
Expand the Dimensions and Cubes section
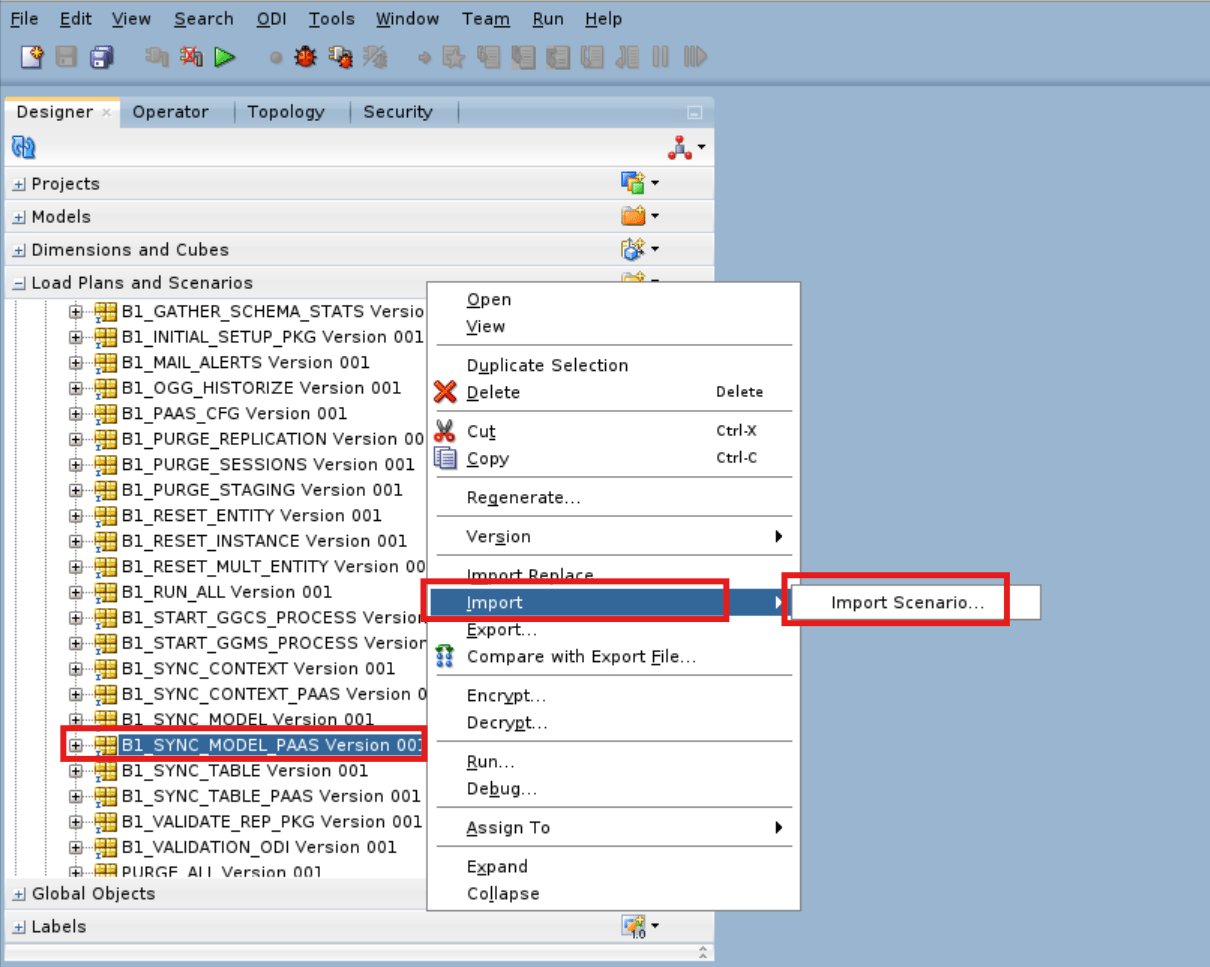pos(19,250)
